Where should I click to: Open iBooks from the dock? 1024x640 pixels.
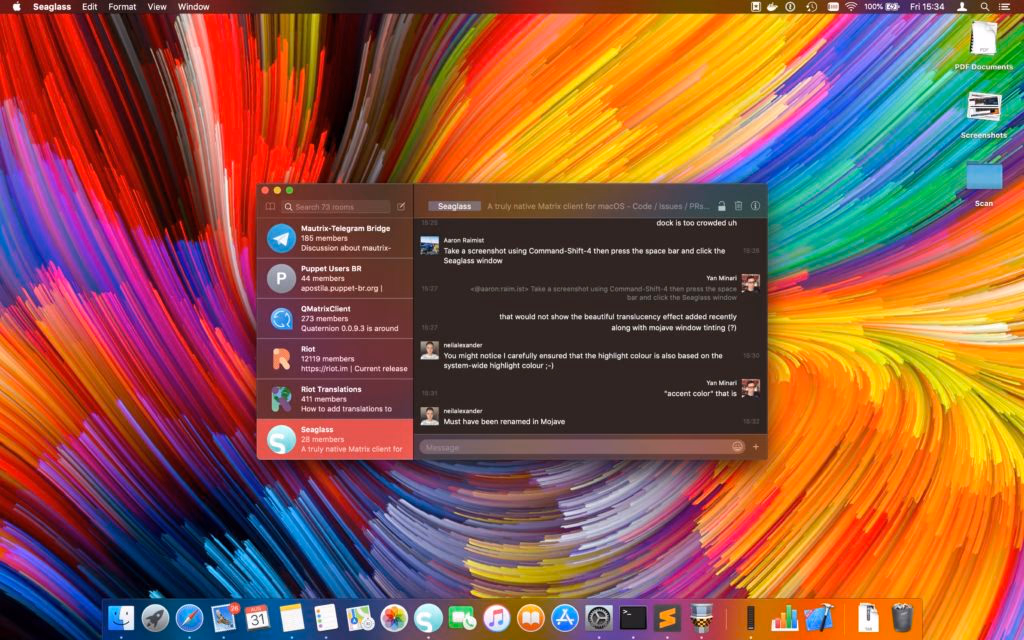[x=530, y=617]
